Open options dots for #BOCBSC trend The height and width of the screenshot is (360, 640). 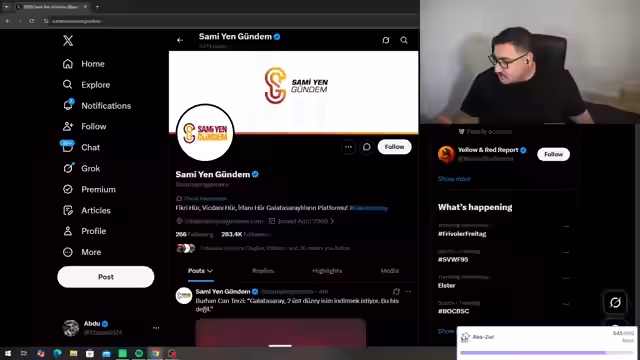(566, 304)
